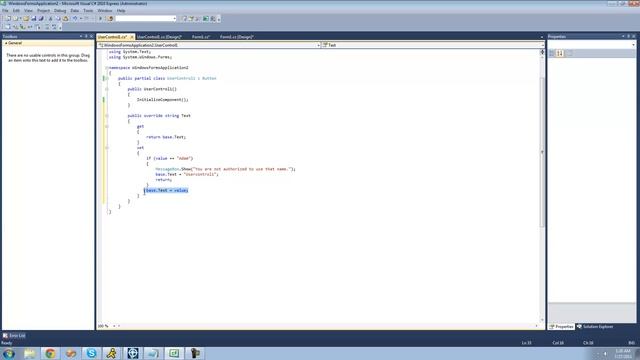Collapse the Text property outline
This screenshot has width=640, height=360.
click(107, 116)
